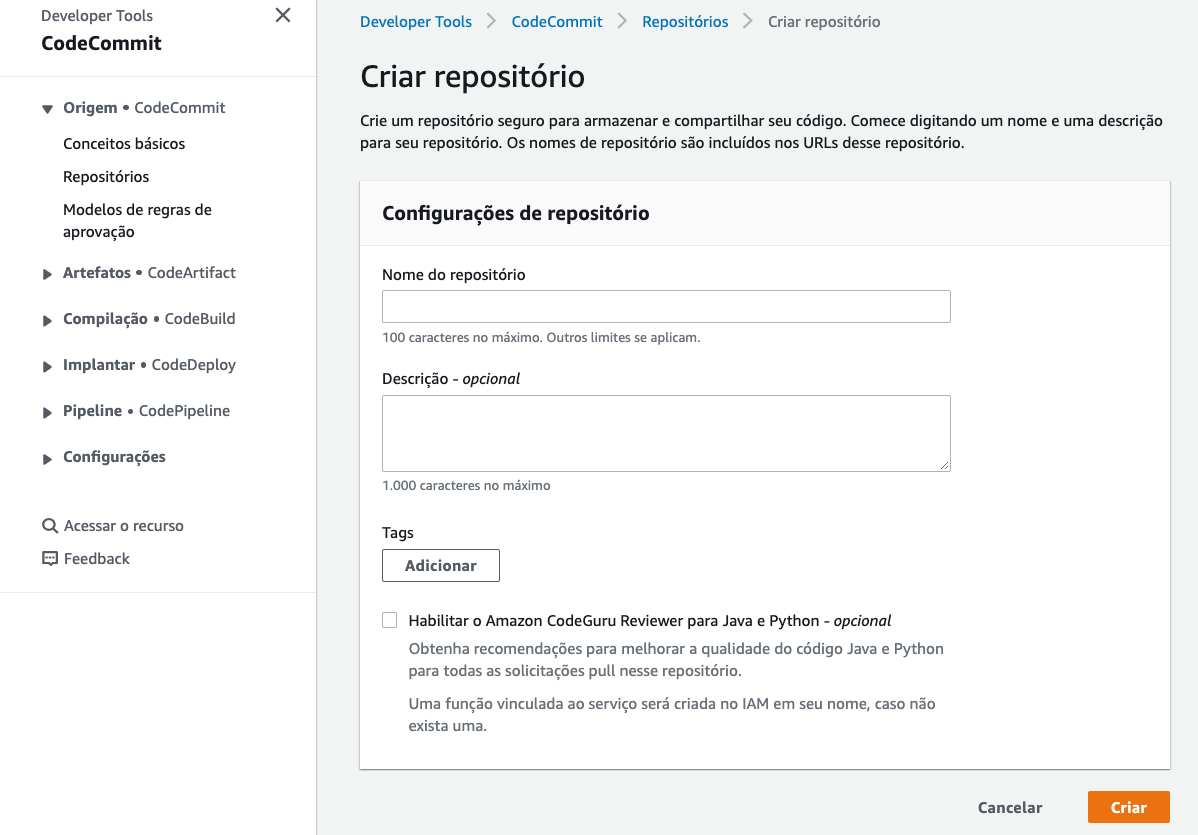The height and width of the screenshot is (835, 1198).
Task: Click the CodeCommit sidebar title
Action: click(102, 43)
